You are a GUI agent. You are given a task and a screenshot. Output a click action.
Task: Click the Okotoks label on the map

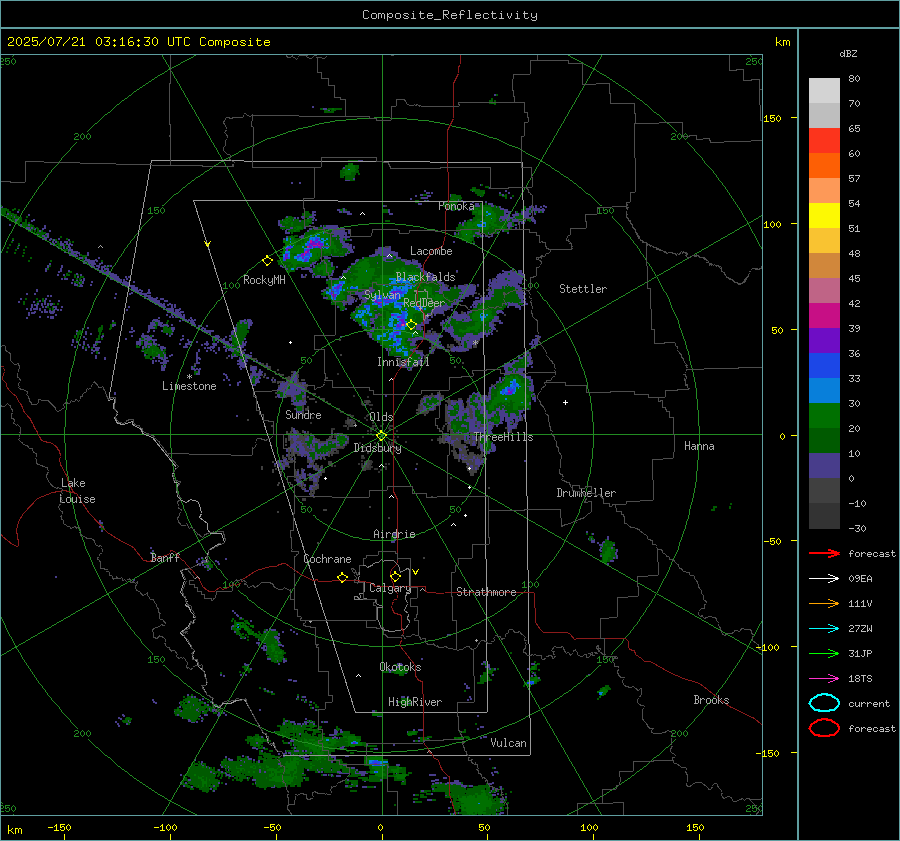pos(400,667)
